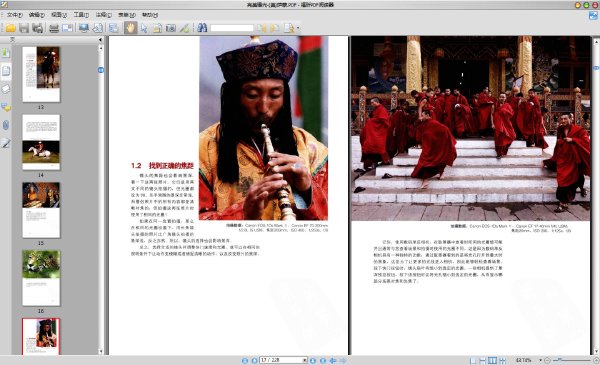Click inside the toolbar search text box
This screenshot has height=365, width=600.
[x=232, y=28]
